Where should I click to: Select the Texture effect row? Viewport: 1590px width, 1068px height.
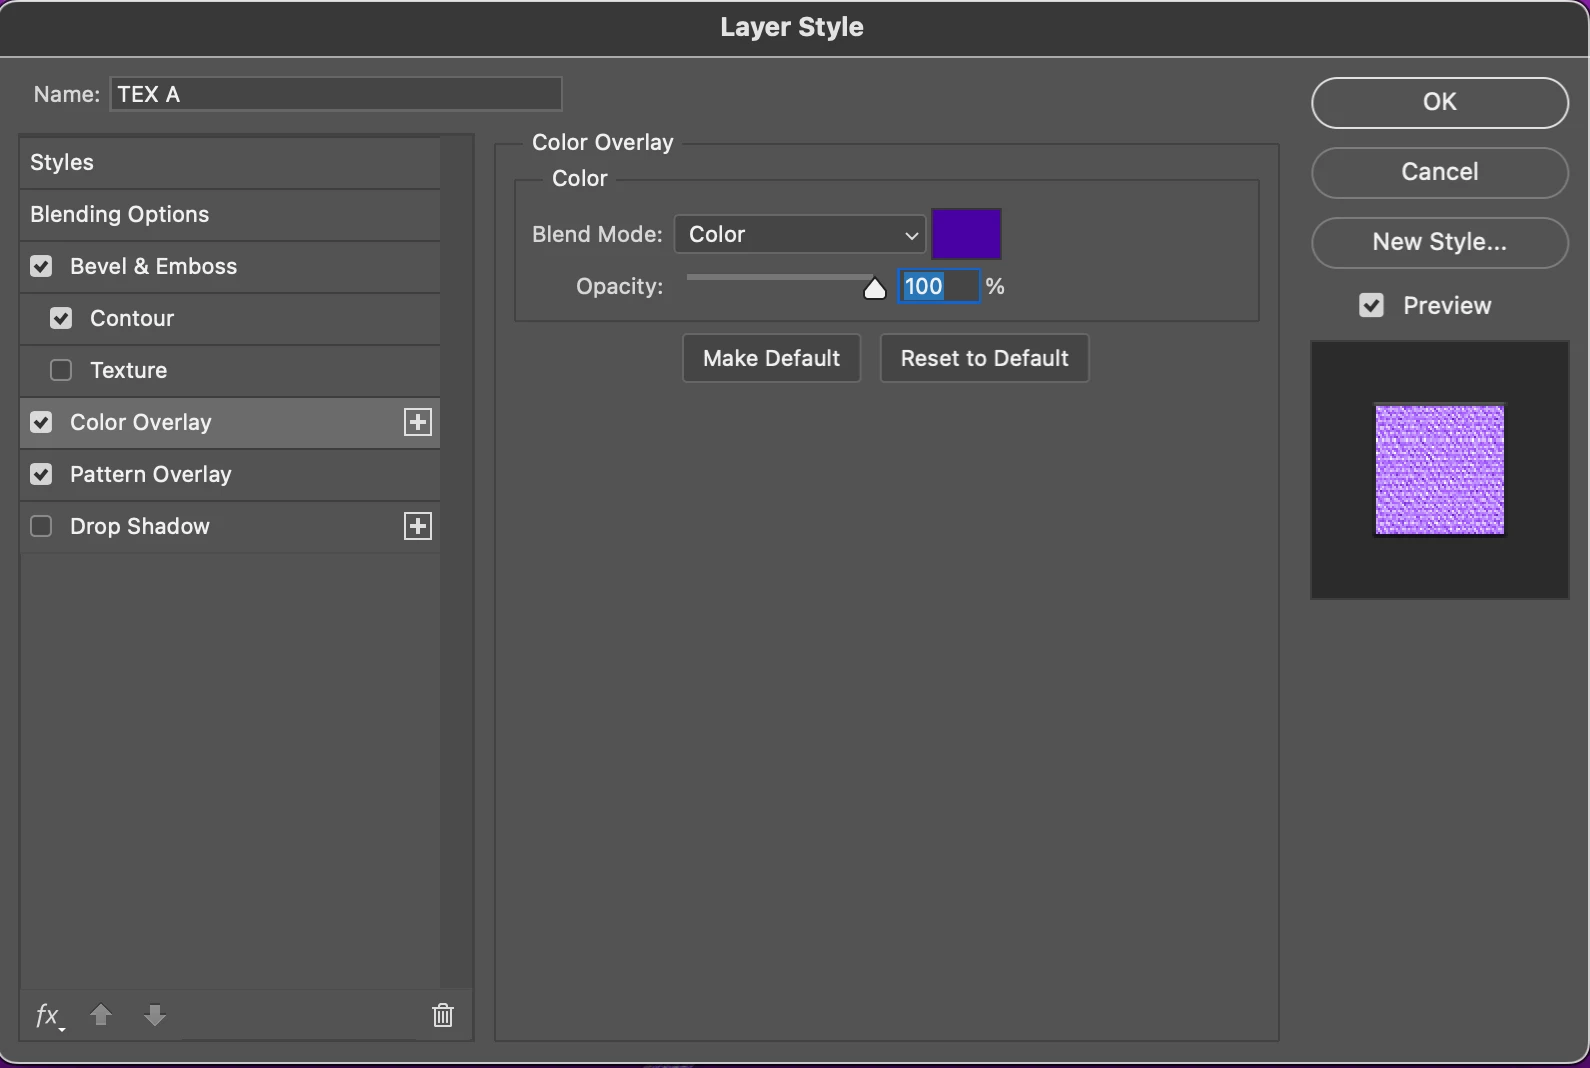[229, 370]
